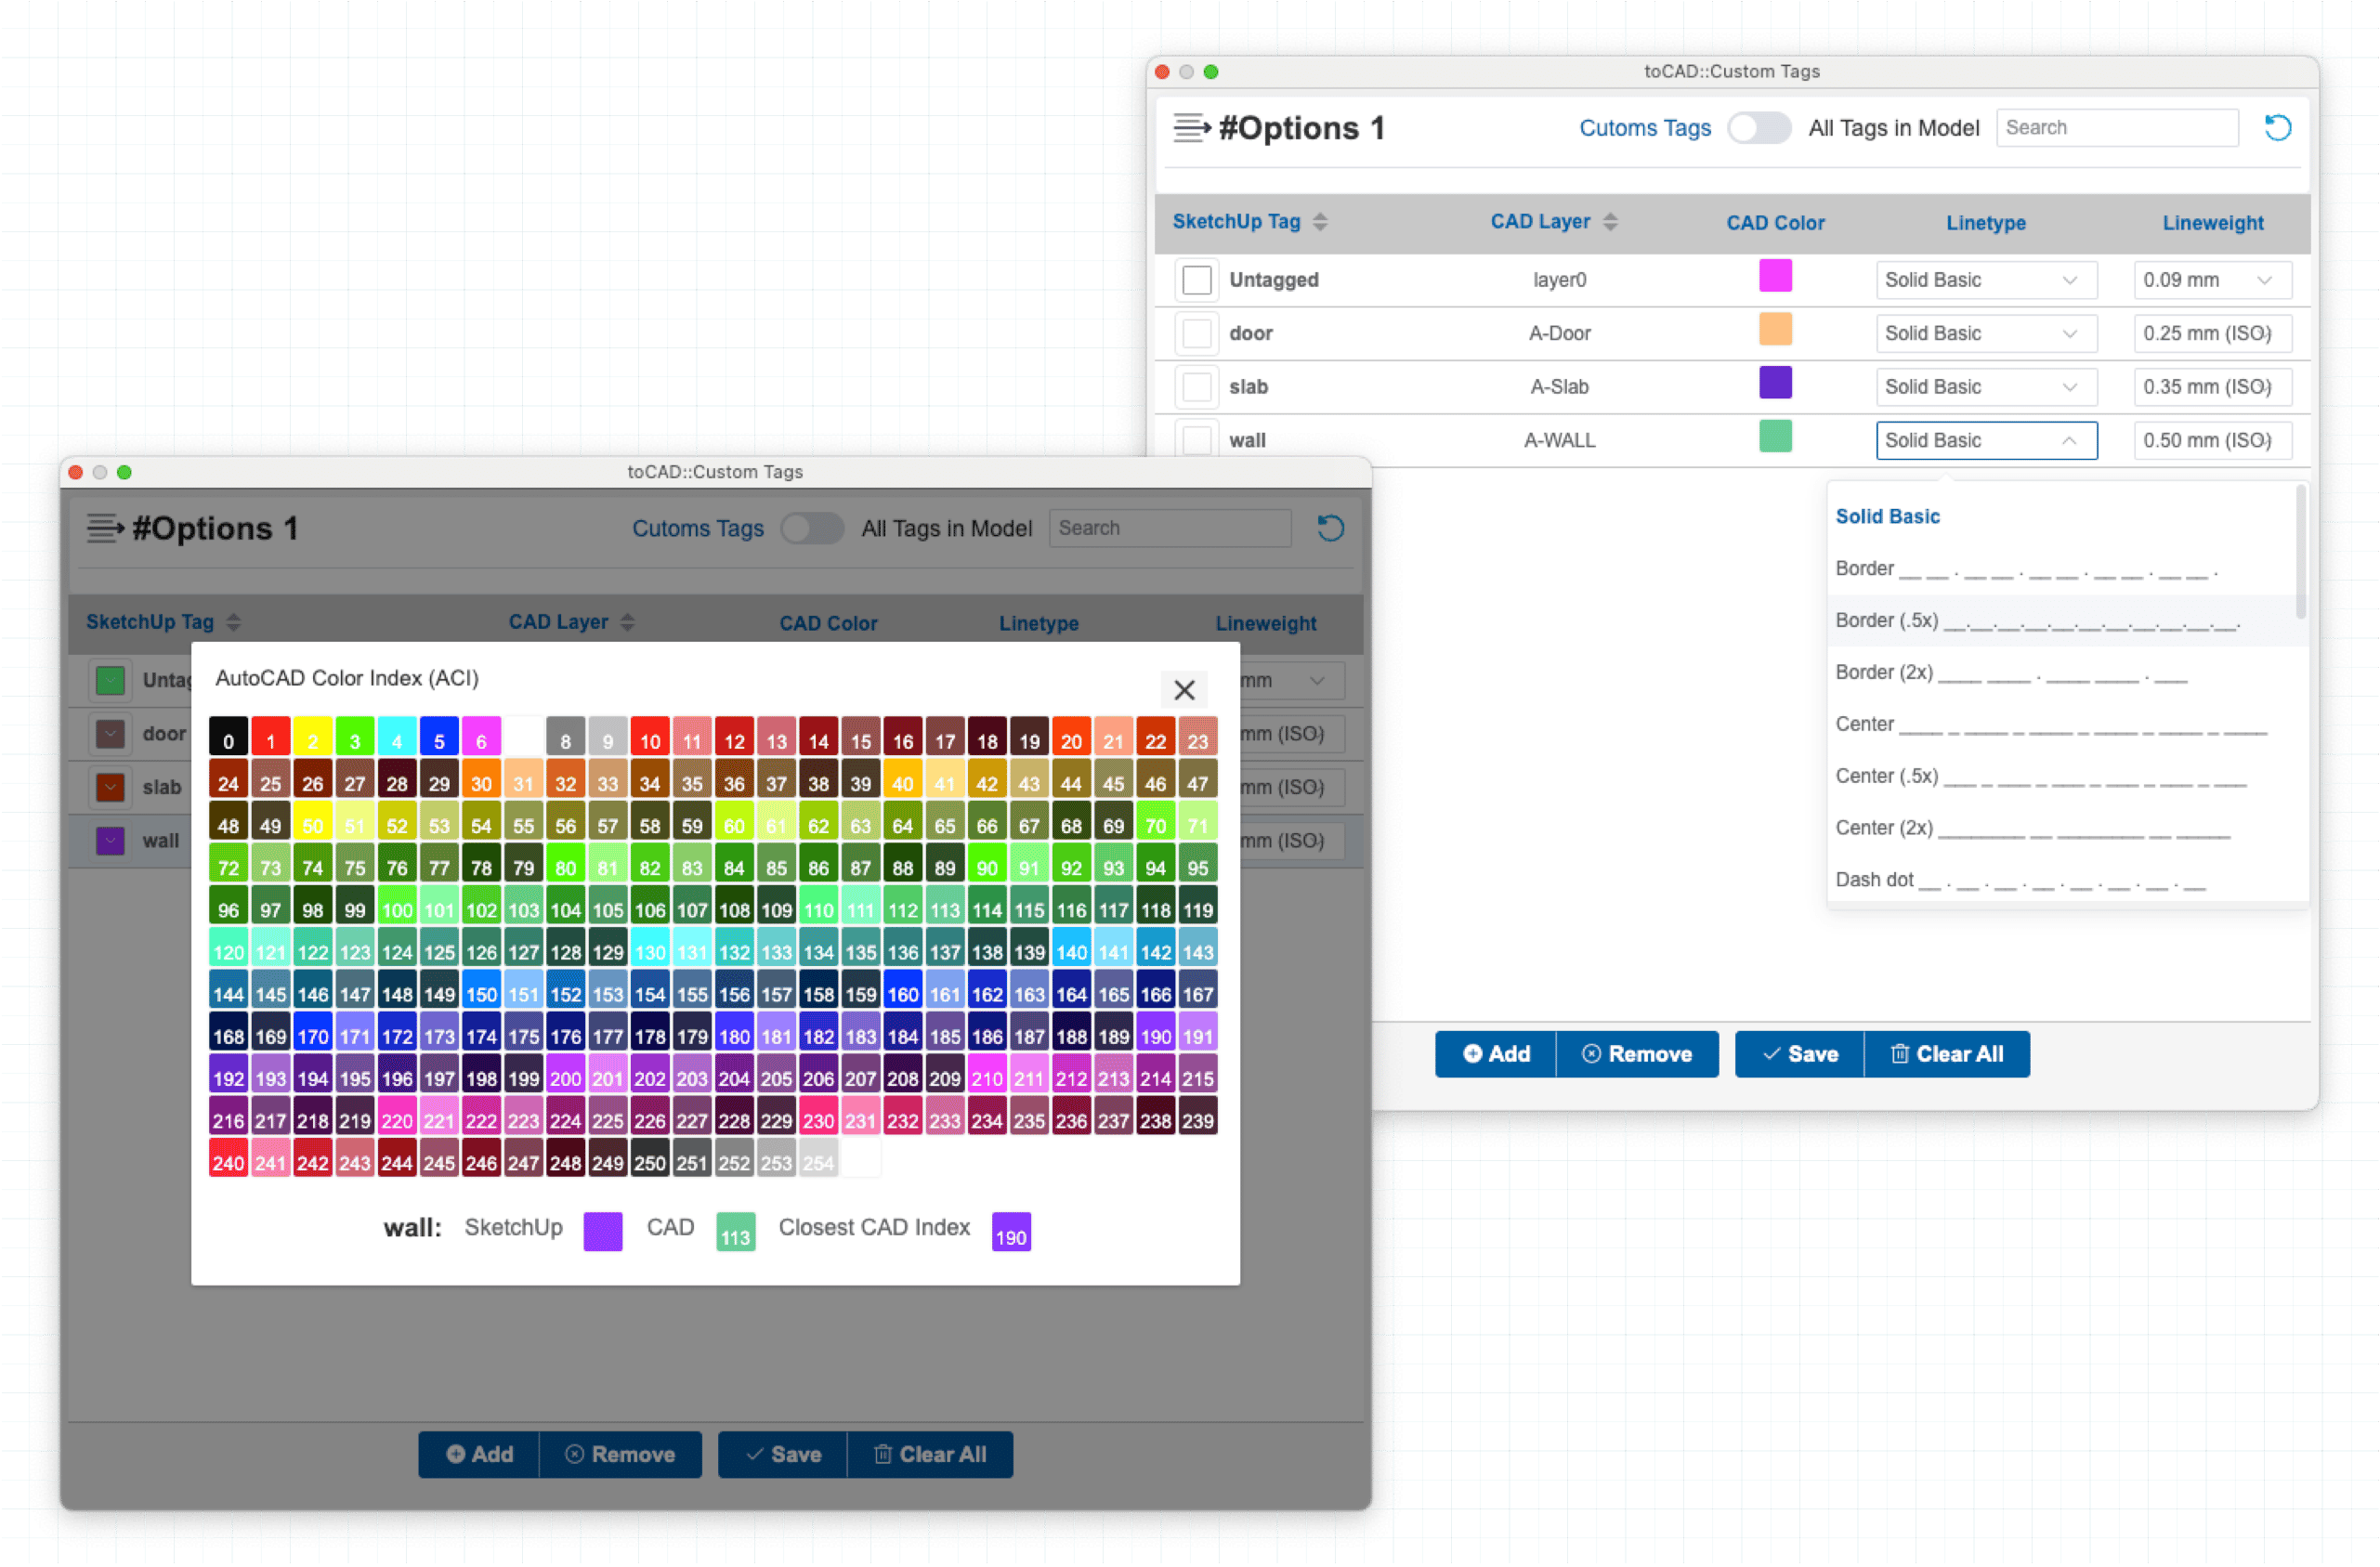Sort by SketchUp Tag arrows in right window
2380x1567 pixels.
click(x=1320, y=222)
